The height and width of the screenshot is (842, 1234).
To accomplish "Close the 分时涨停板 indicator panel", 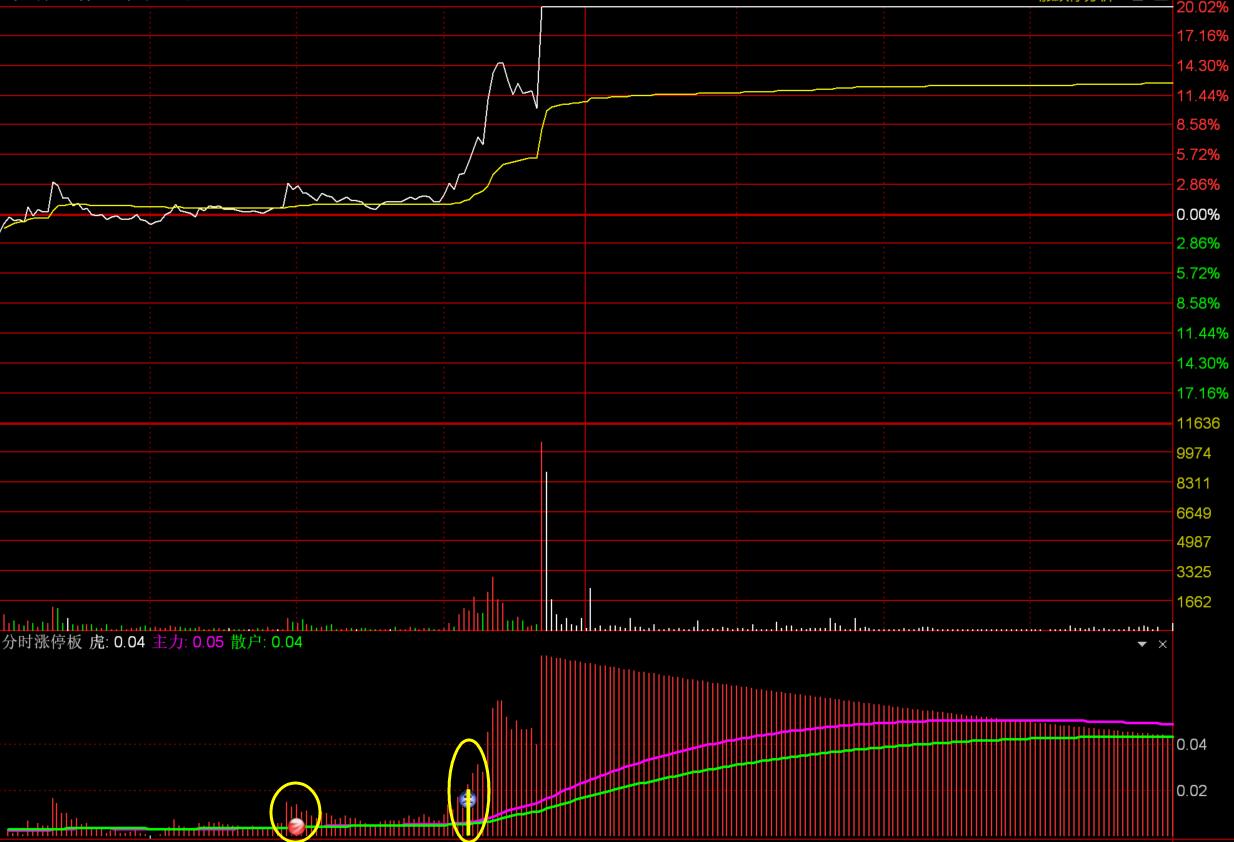I will pos(1162,645).
